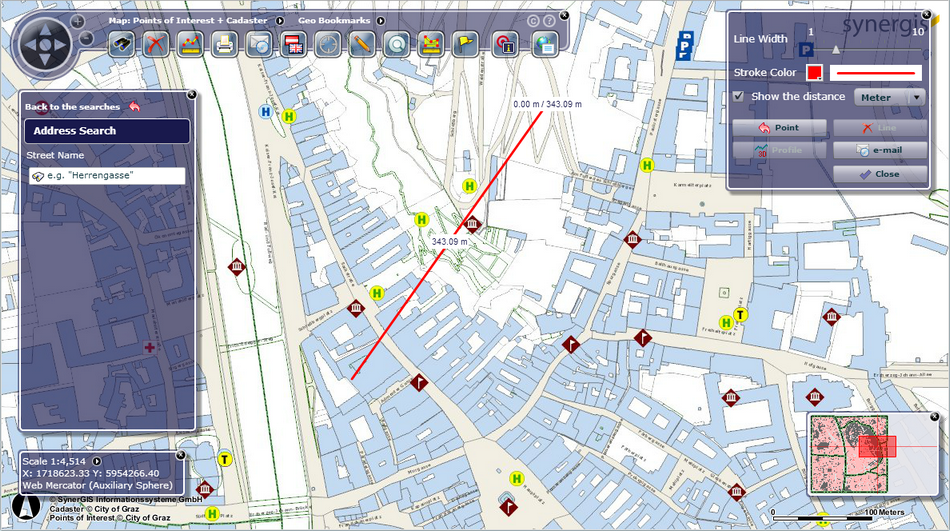This screenshot has height=531, width=950.
Task: Toggle the Show the distance checkbox
Action: [x=738, y=96]
